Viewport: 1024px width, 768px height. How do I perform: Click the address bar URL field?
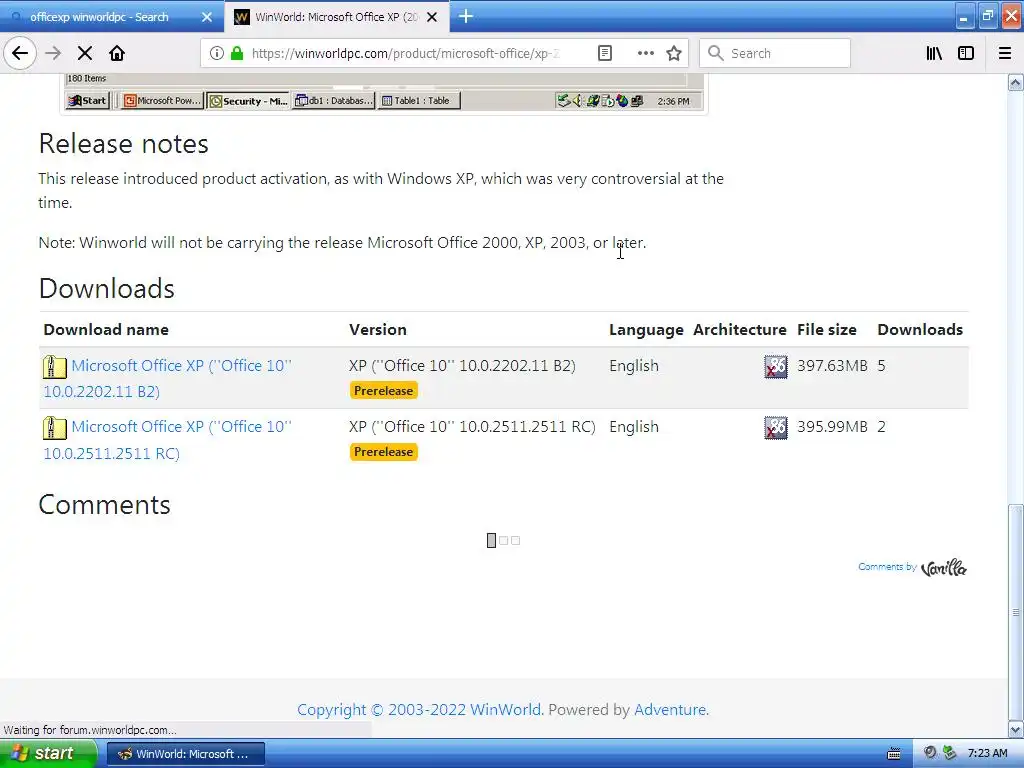(405, 53)
